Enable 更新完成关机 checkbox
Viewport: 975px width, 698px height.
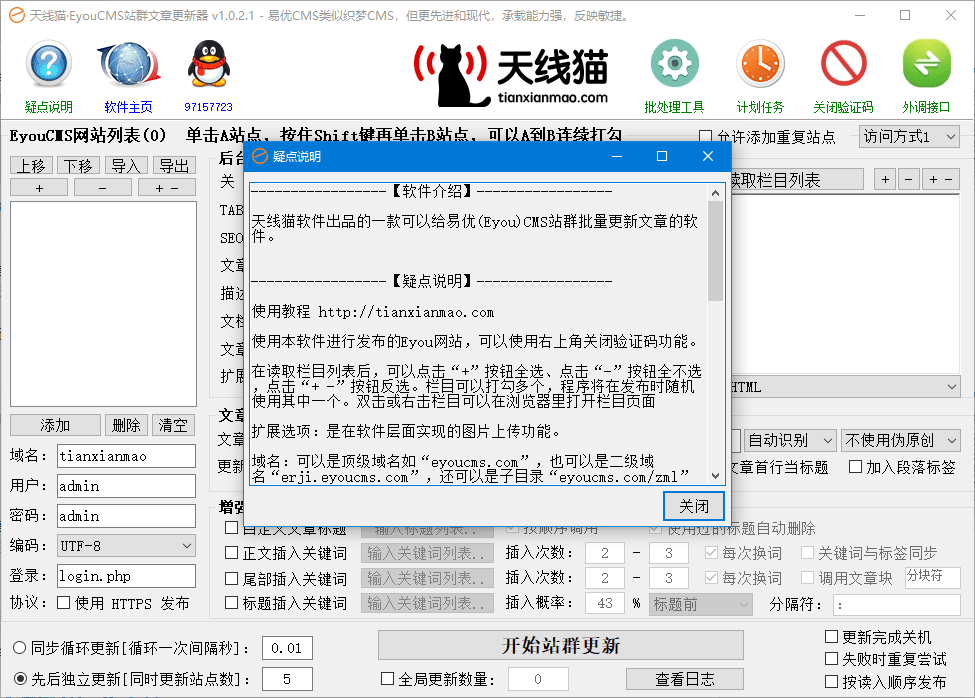pyautogui.click(x=831, y=636)
